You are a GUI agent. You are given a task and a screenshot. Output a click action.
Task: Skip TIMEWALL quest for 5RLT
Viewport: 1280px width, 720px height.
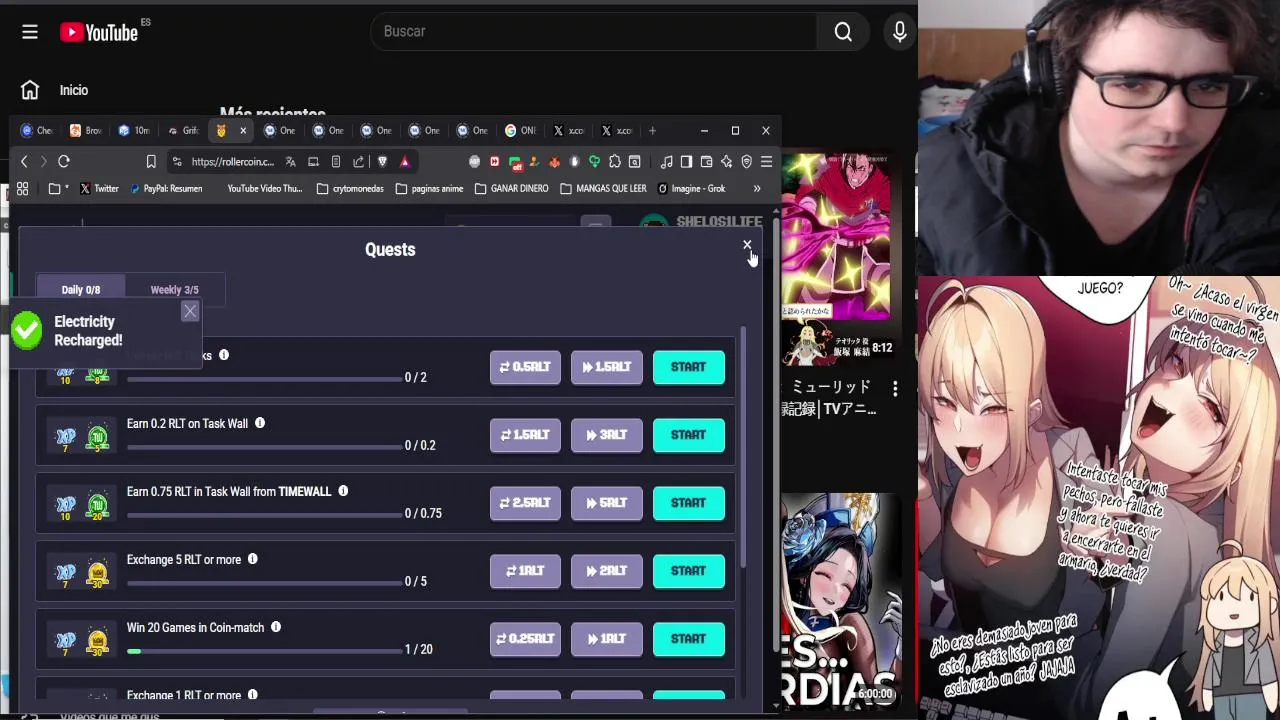[607, 503]
